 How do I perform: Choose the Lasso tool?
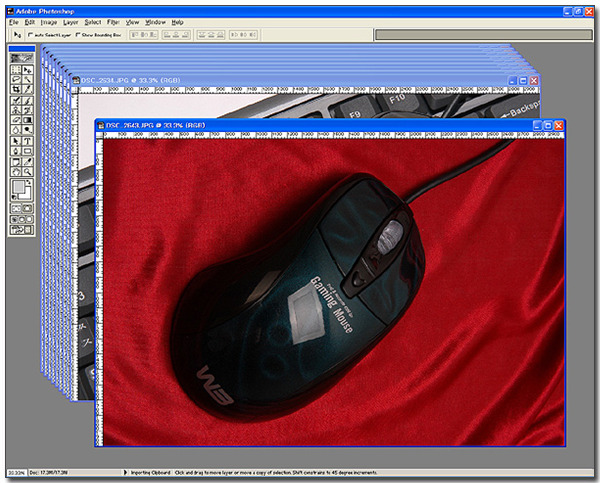click(x=17, y=78)
